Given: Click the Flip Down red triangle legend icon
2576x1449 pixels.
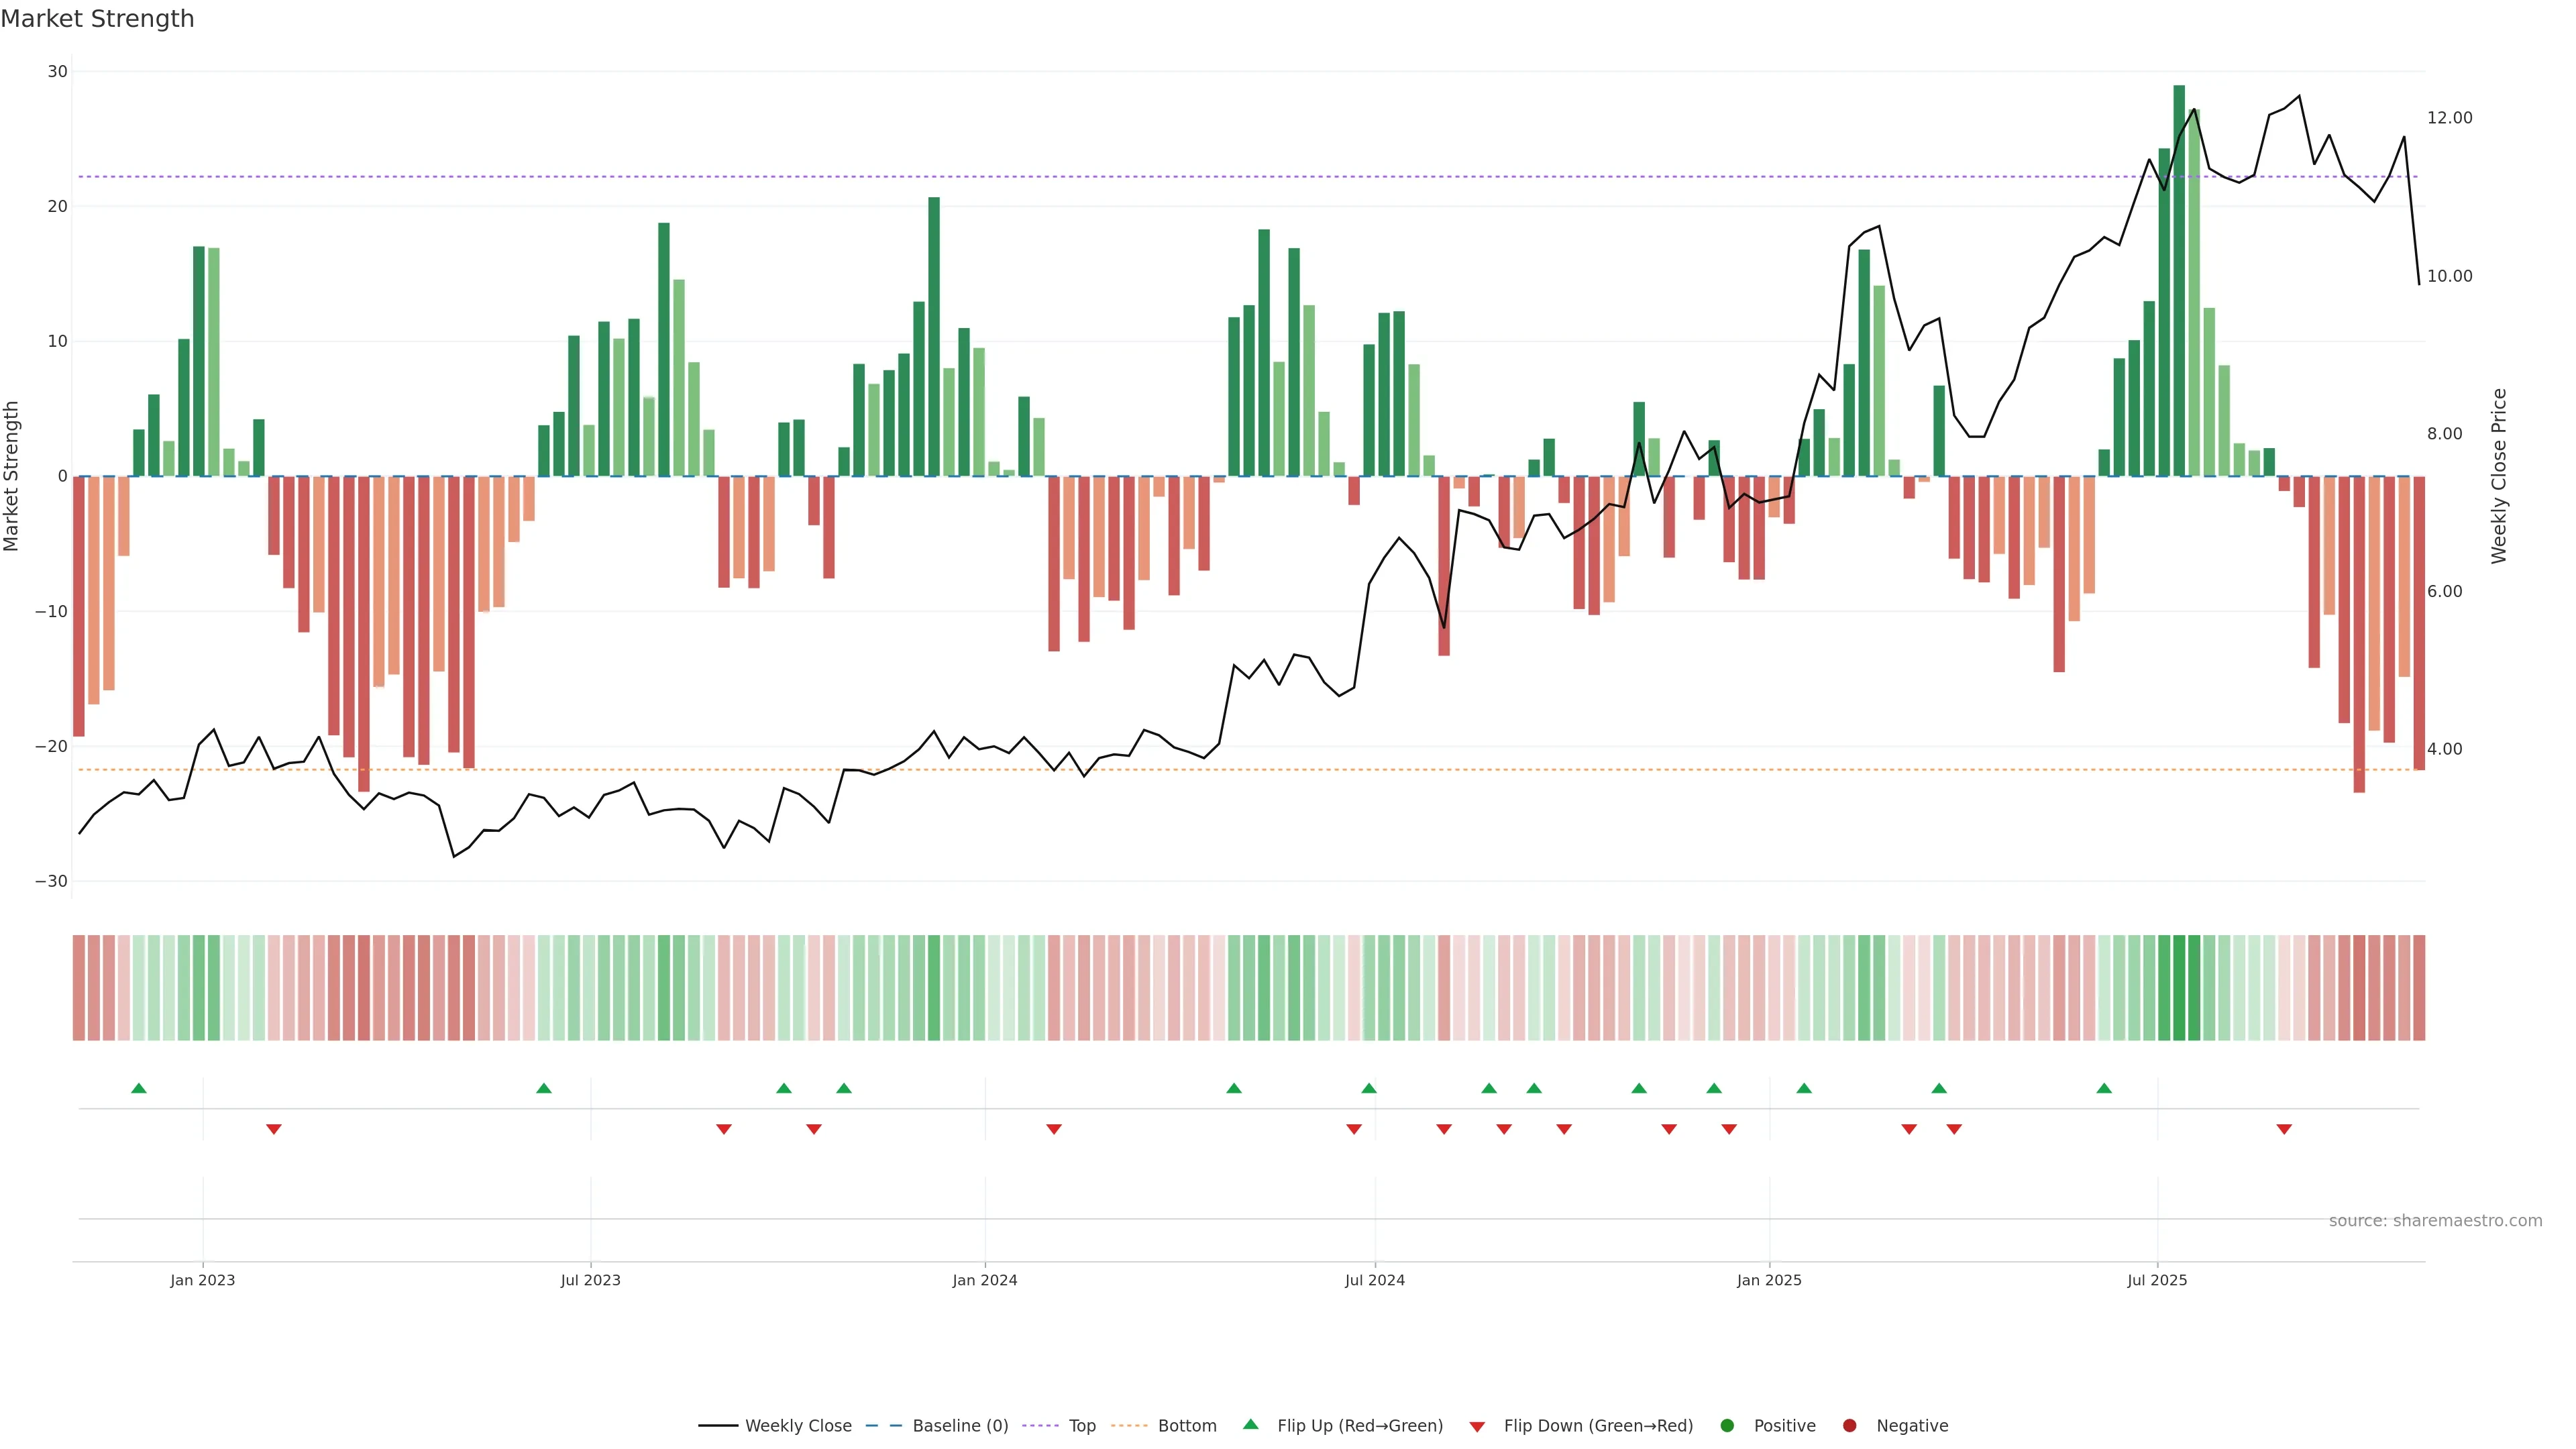Looking at the screenshot, I should point(1477,1426).
